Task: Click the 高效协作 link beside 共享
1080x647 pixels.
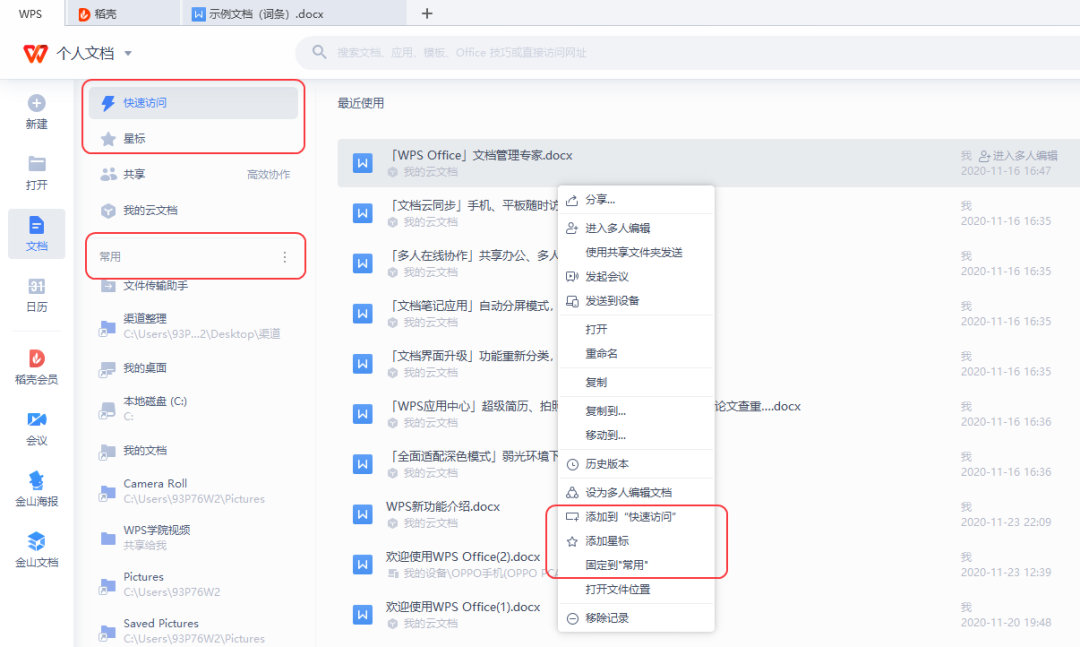Action: click(269, 175)
